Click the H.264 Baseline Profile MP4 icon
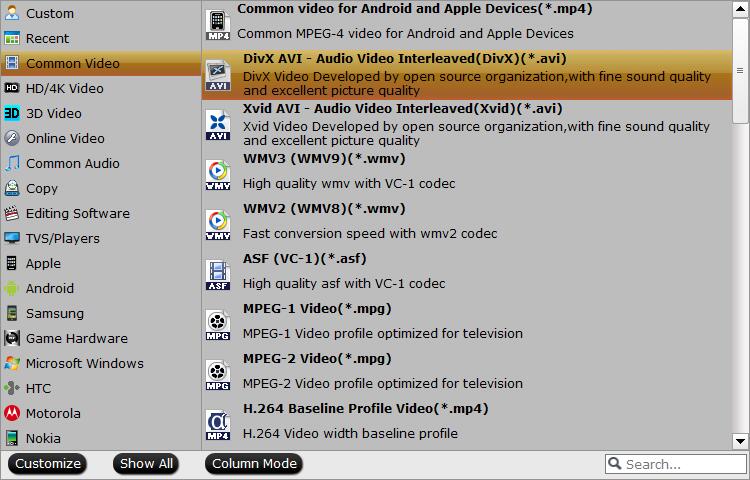750x480 pixels. [218, 425]
